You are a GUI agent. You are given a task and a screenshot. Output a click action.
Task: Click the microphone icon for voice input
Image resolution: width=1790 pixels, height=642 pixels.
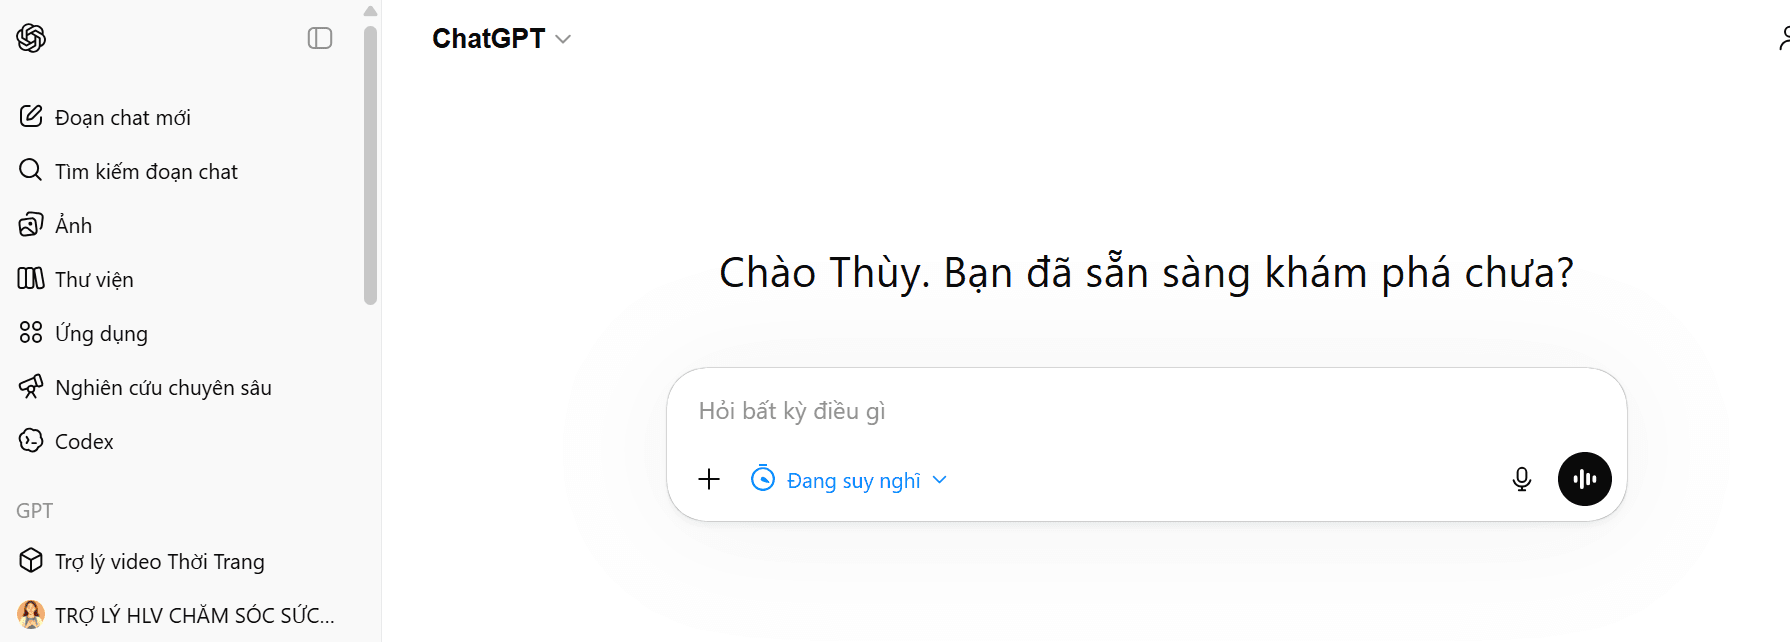(x=1521, y=479)
